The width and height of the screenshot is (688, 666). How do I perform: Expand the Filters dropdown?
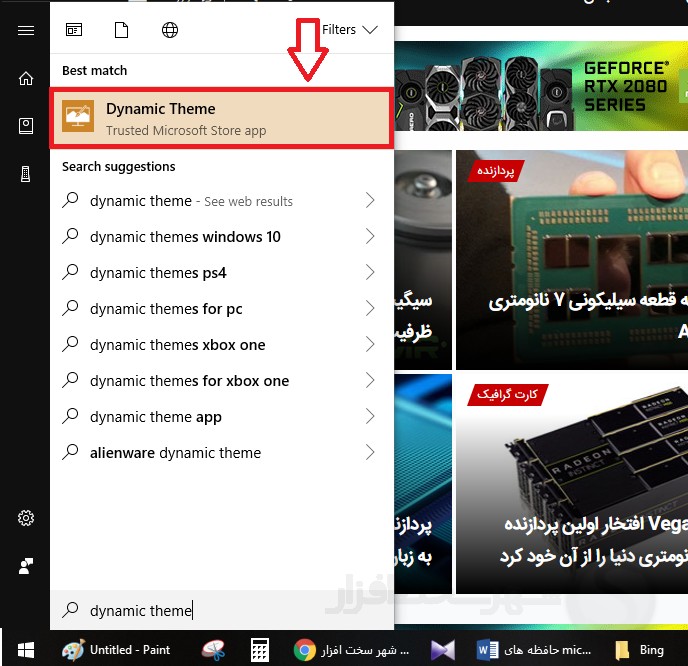(349, 30)
